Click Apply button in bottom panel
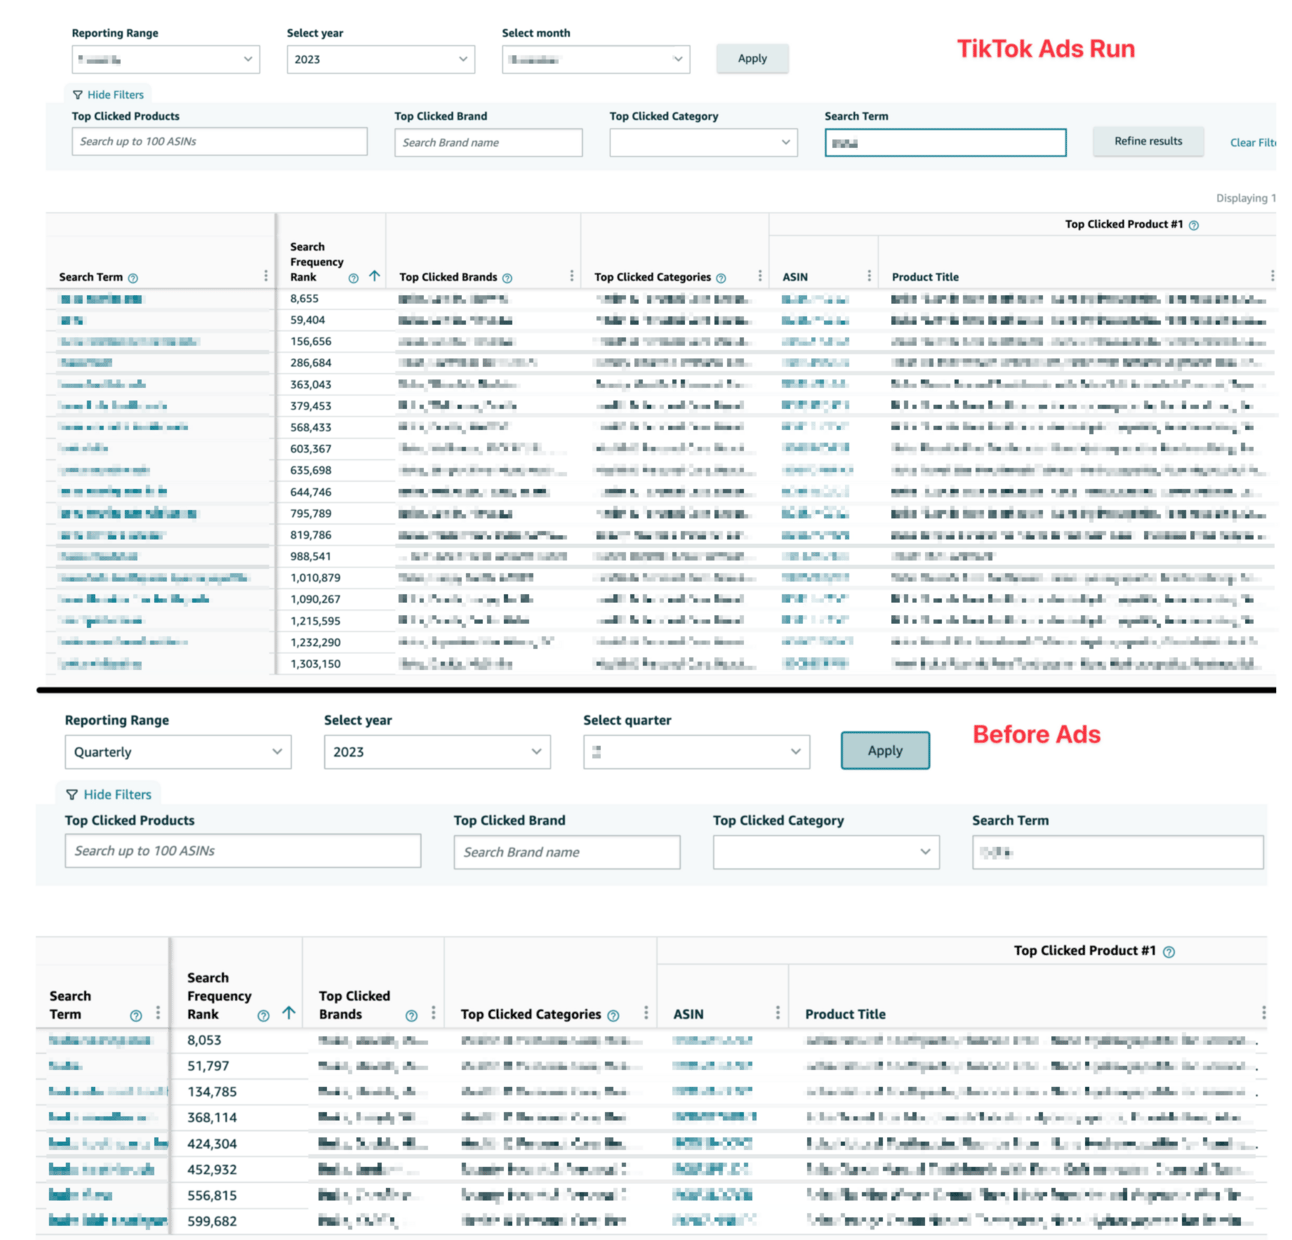The height and width of the screenshot is (1240, 1292). coord(885,751)
